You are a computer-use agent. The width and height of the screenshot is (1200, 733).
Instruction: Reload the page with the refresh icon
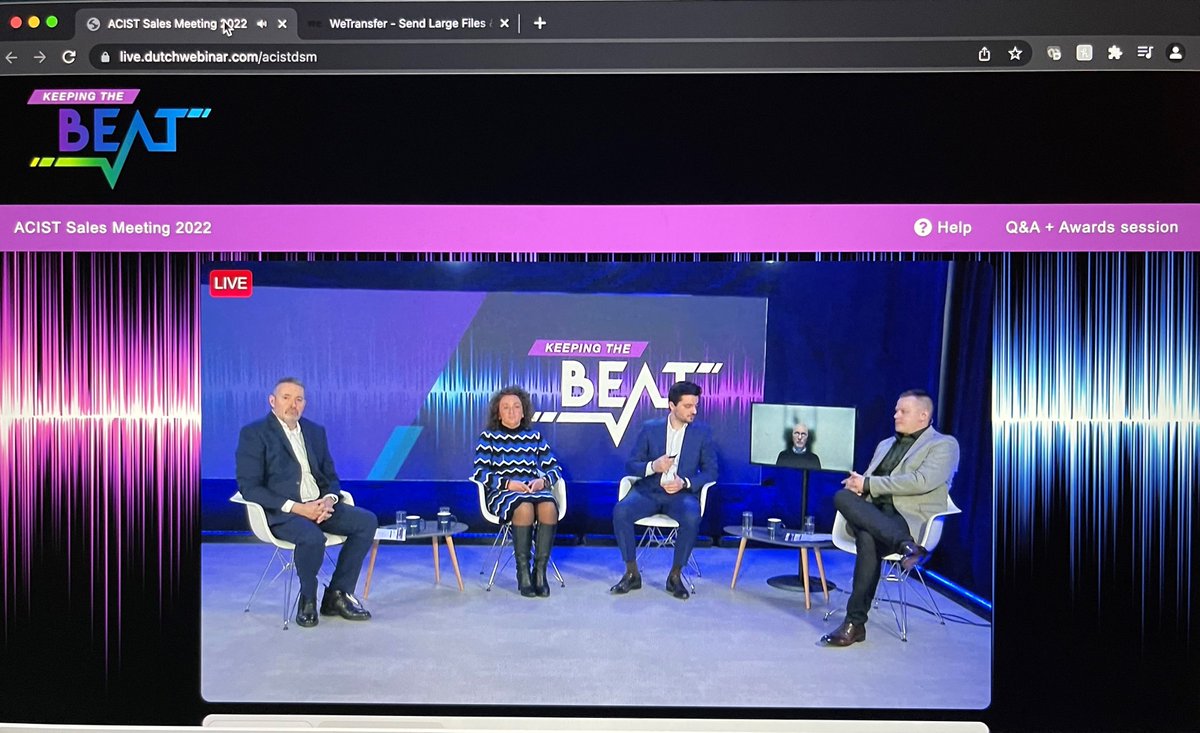pos(66,58)
